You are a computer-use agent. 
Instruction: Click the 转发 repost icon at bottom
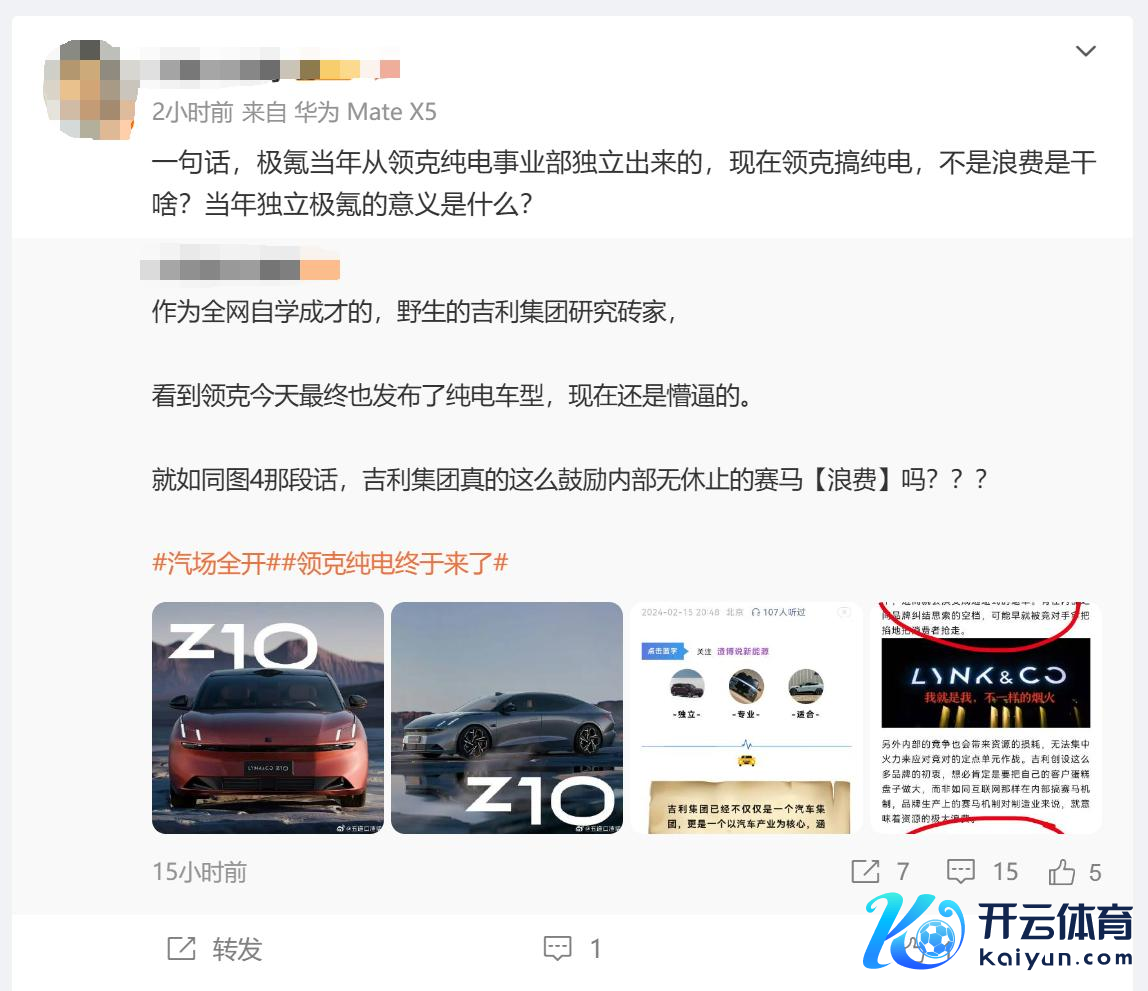click(182, 949)
